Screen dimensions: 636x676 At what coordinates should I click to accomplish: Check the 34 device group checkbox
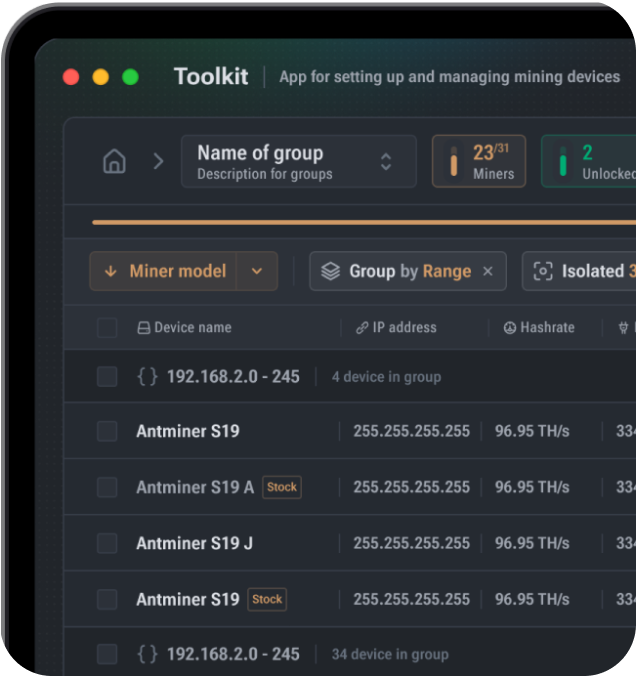point(107,654)
